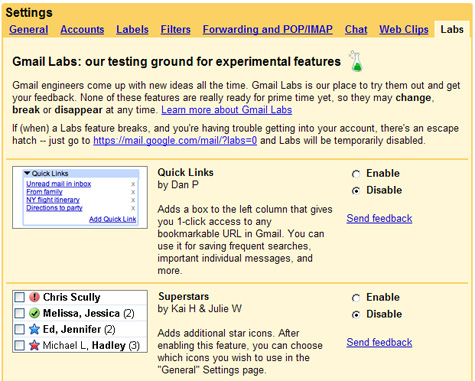Send feedback about Quick Links

pyautogui.click(x=379, y=219)
